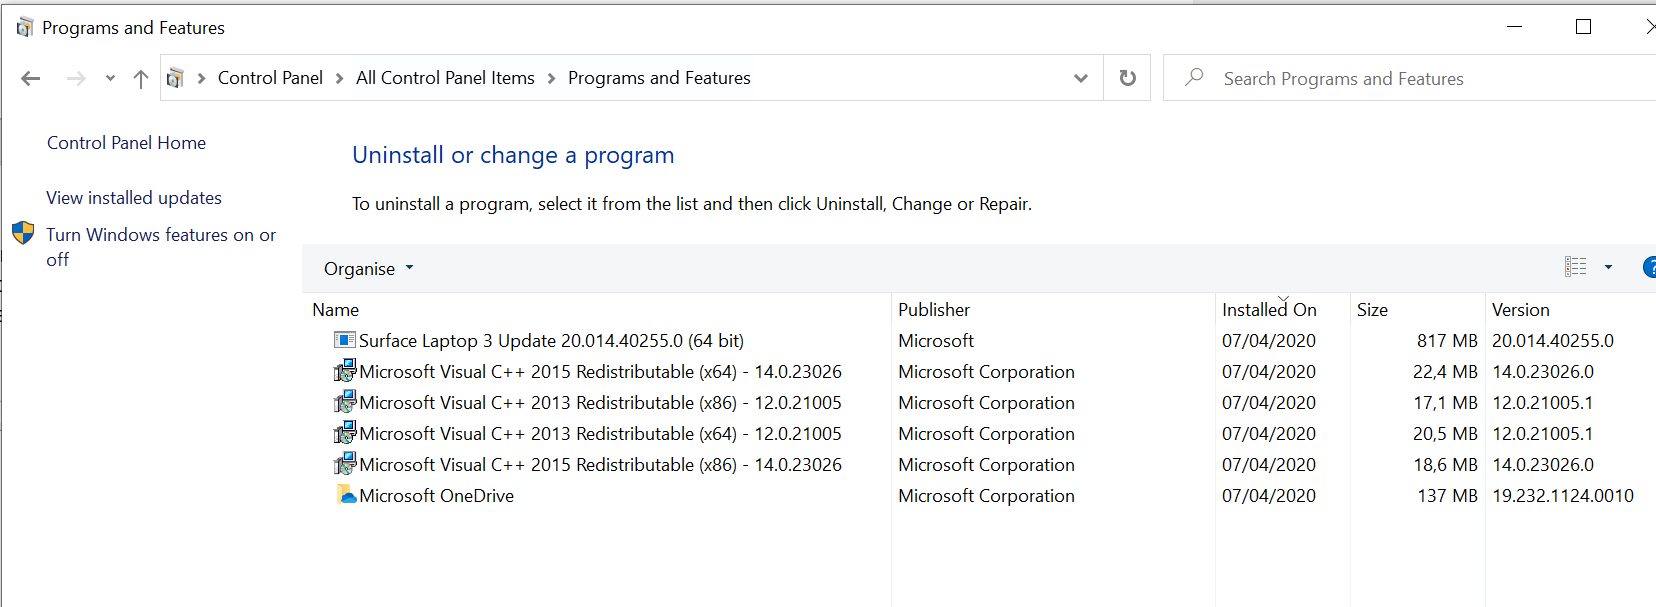
Task: Click the 137 MB size cell
Action: tap(1447, 496)
